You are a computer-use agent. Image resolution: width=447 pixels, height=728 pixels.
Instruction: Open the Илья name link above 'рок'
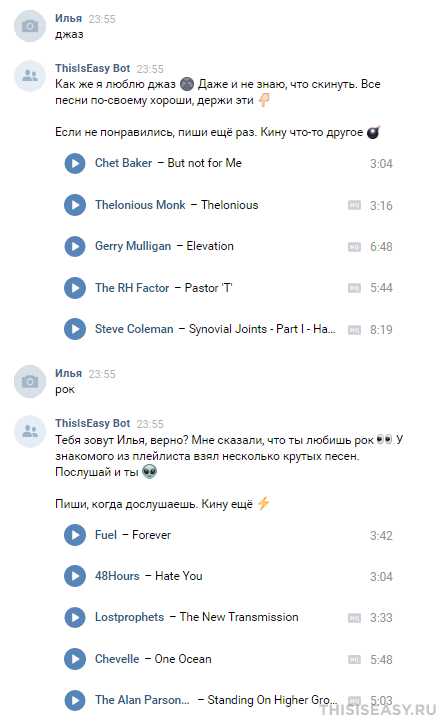pyautogui.click(x=68, y=373)
